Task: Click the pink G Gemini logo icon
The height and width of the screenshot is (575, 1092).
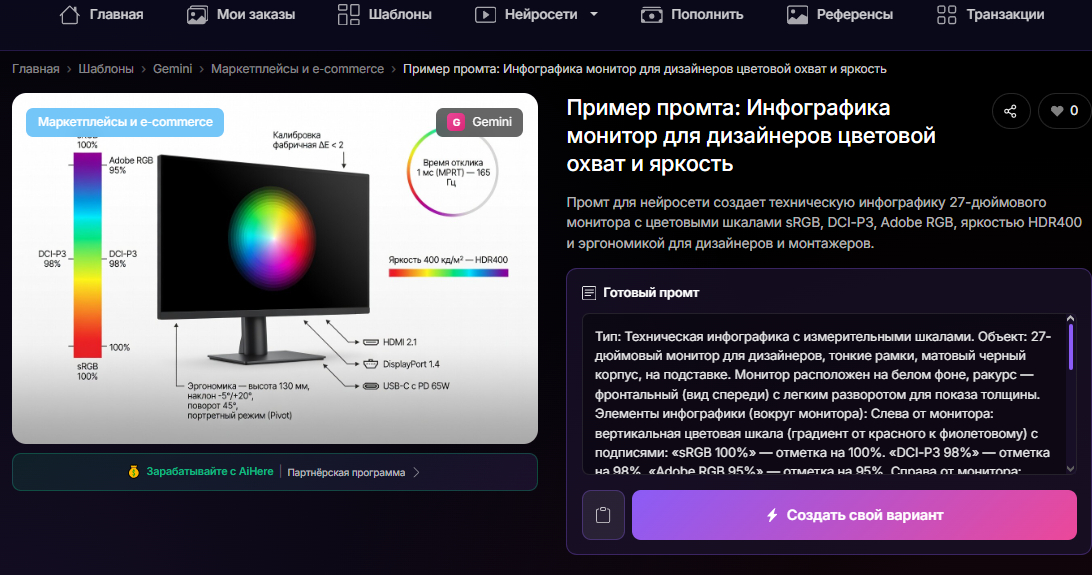Action: (455, 122)
